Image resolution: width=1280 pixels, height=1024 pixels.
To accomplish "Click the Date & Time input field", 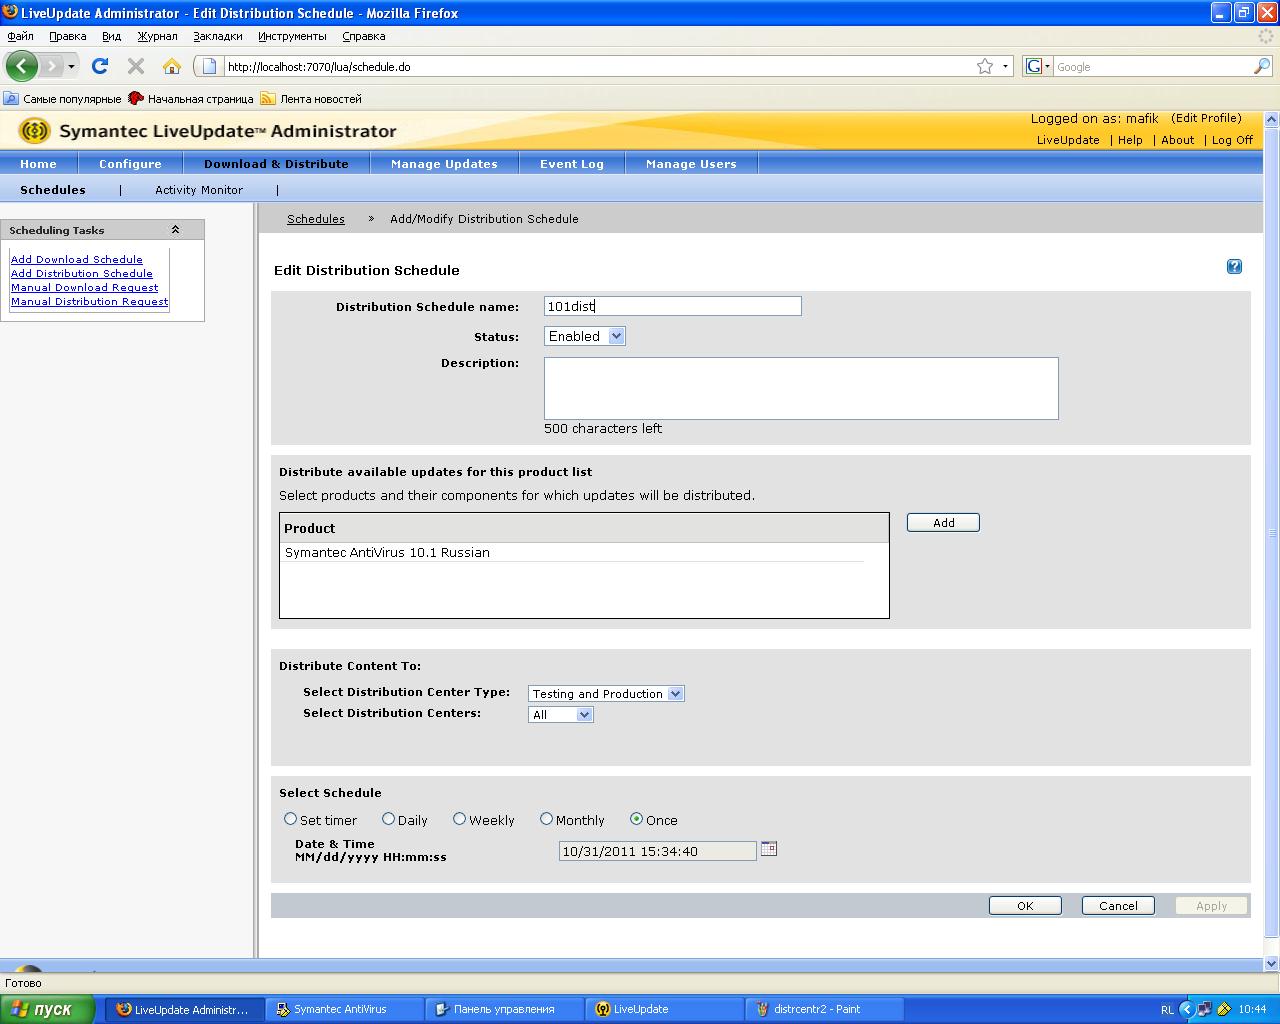I will pyautogui.click(x=658, y=851).
